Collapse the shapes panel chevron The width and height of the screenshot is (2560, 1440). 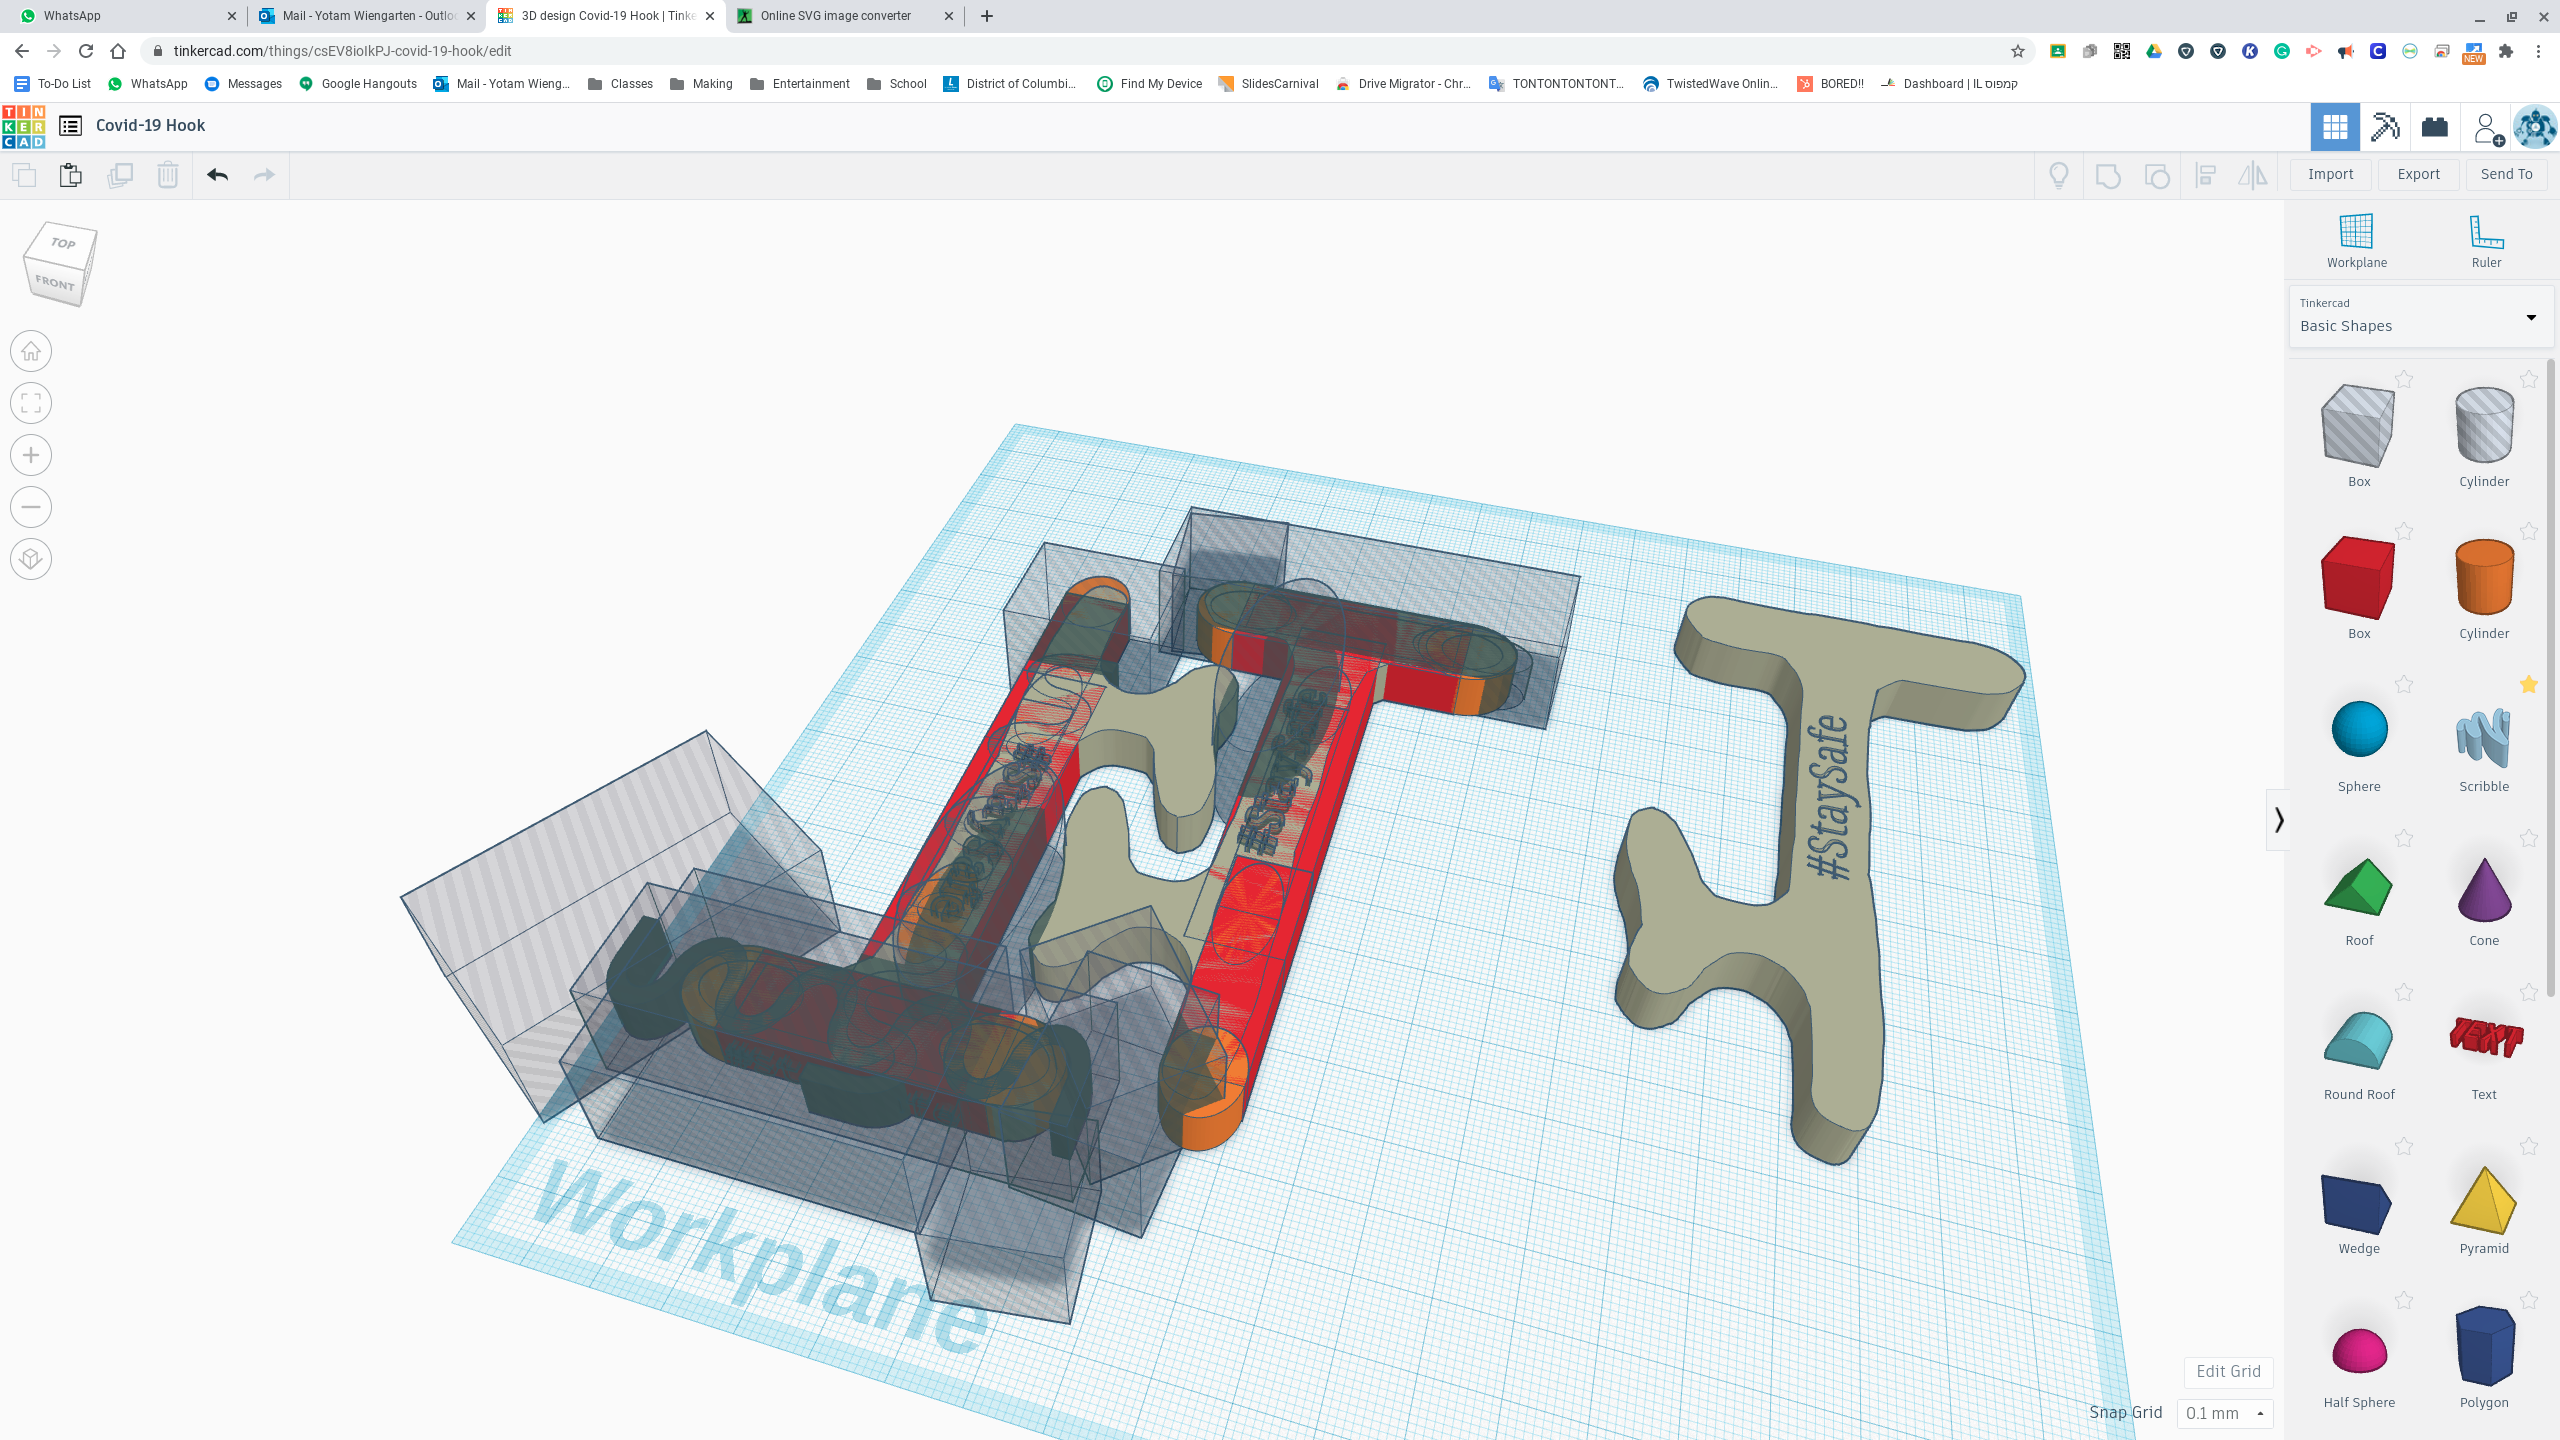coord(2279,820)
